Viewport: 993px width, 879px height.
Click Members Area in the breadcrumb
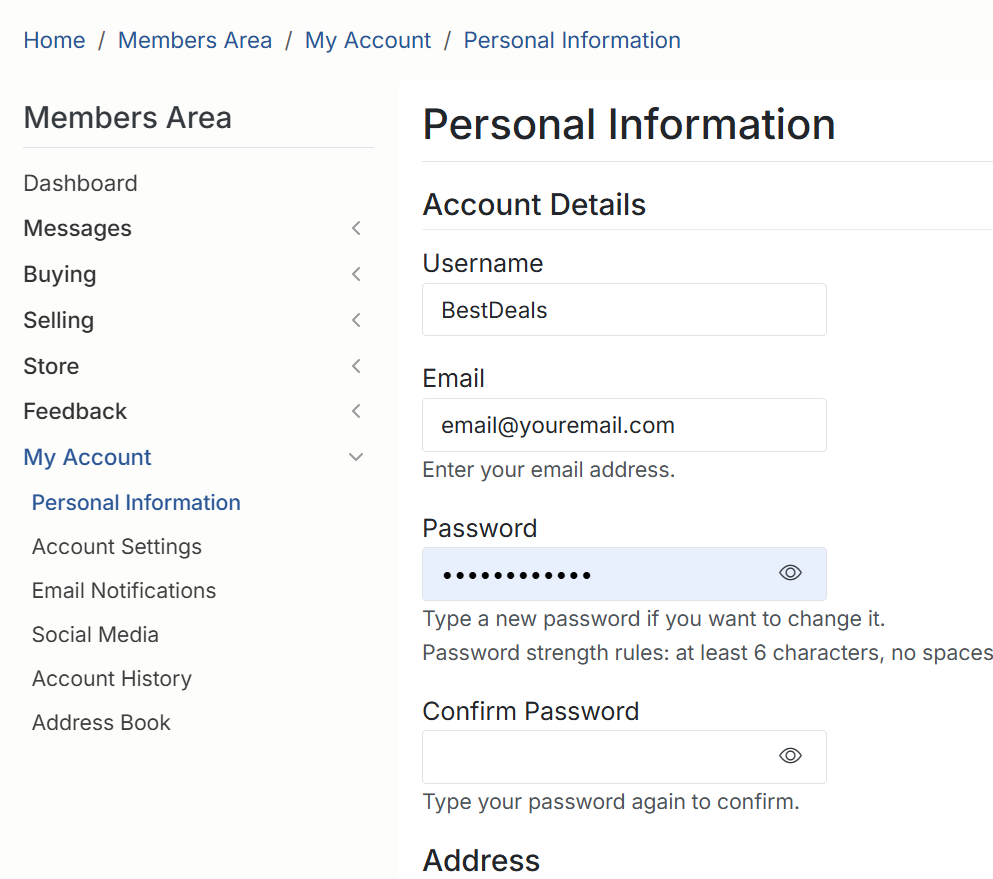pos(194,40)
